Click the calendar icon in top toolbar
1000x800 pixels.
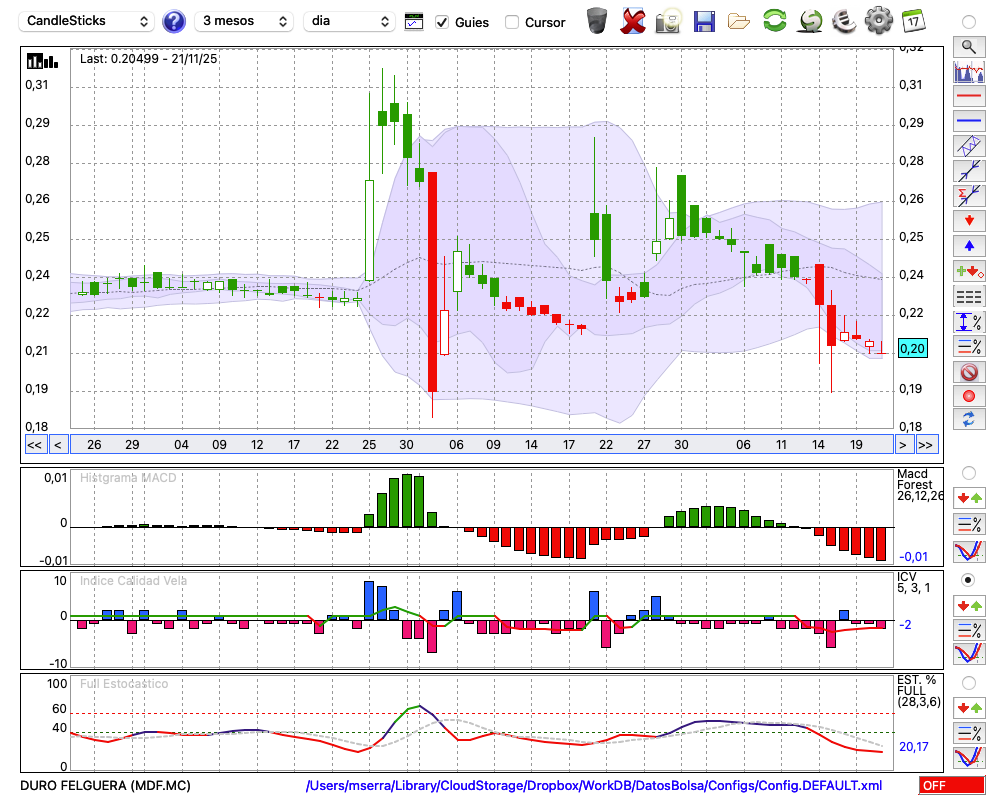point(913,20)
